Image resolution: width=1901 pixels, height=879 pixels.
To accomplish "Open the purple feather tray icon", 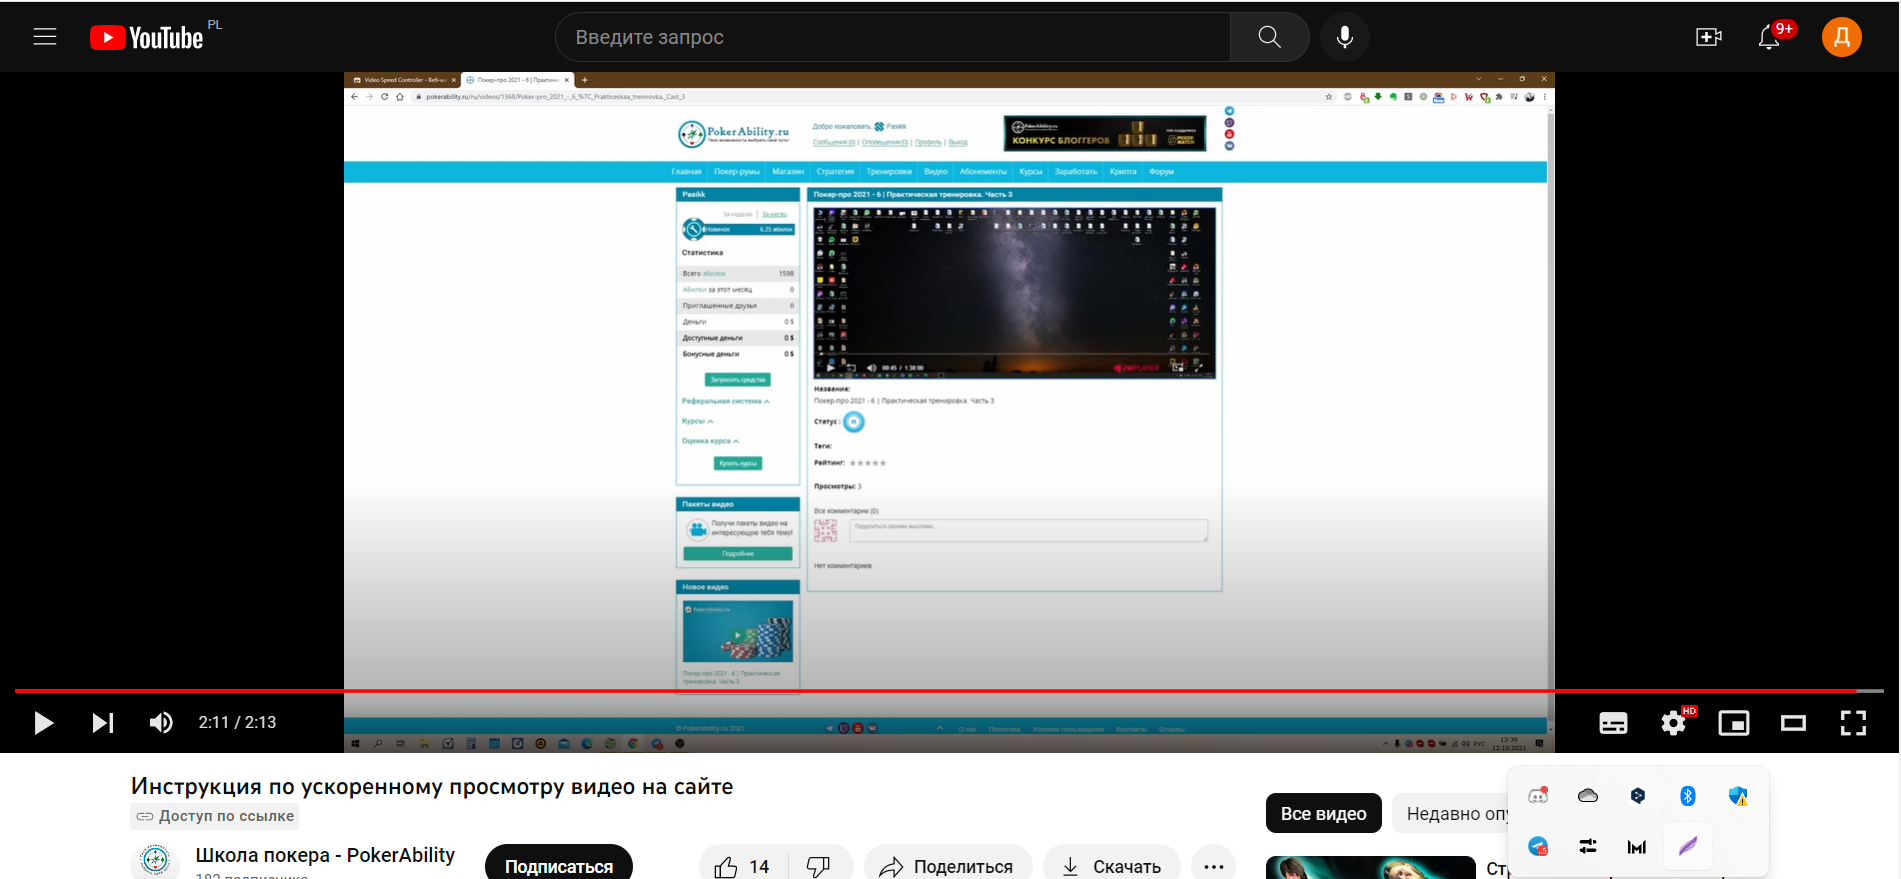I will pos(1688,846).
